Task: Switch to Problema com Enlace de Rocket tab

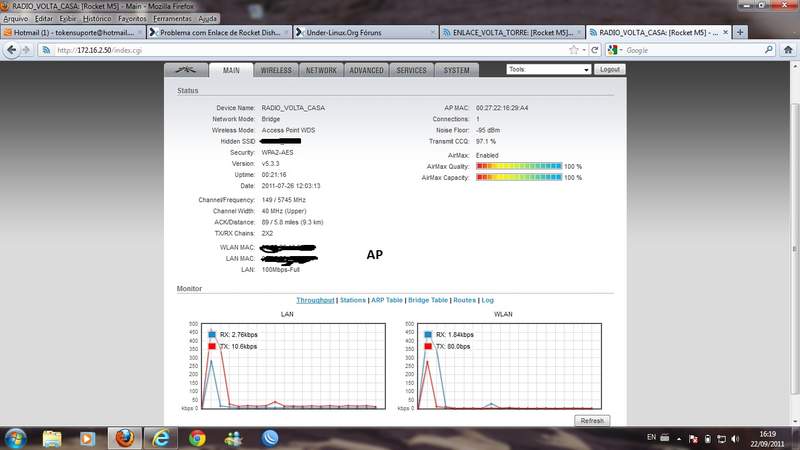Action: coord(219,32)
